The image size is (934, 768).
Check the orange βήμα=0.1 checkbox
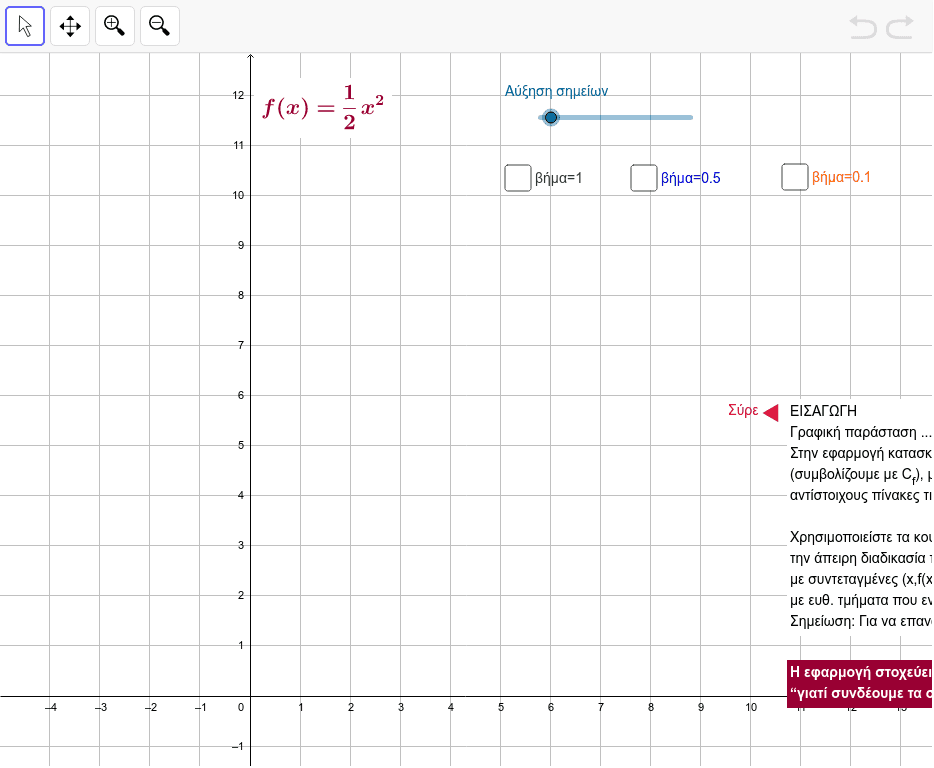(x=795, y=177)
